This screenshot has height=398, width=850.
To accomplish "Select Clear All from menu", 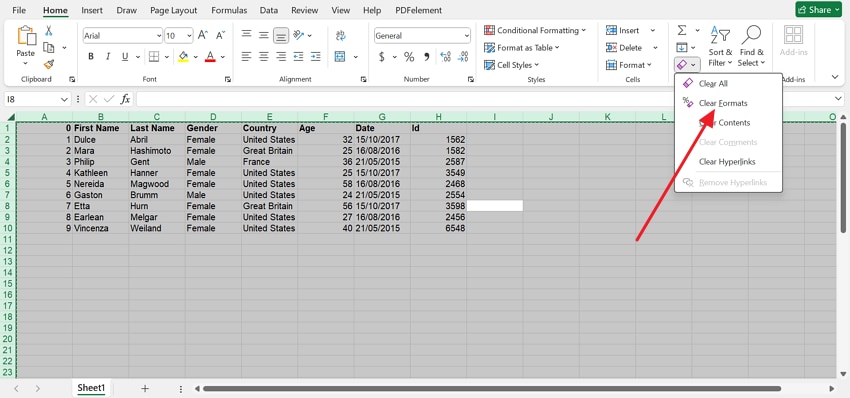I will pyautogui.click(x=728, y=84).
